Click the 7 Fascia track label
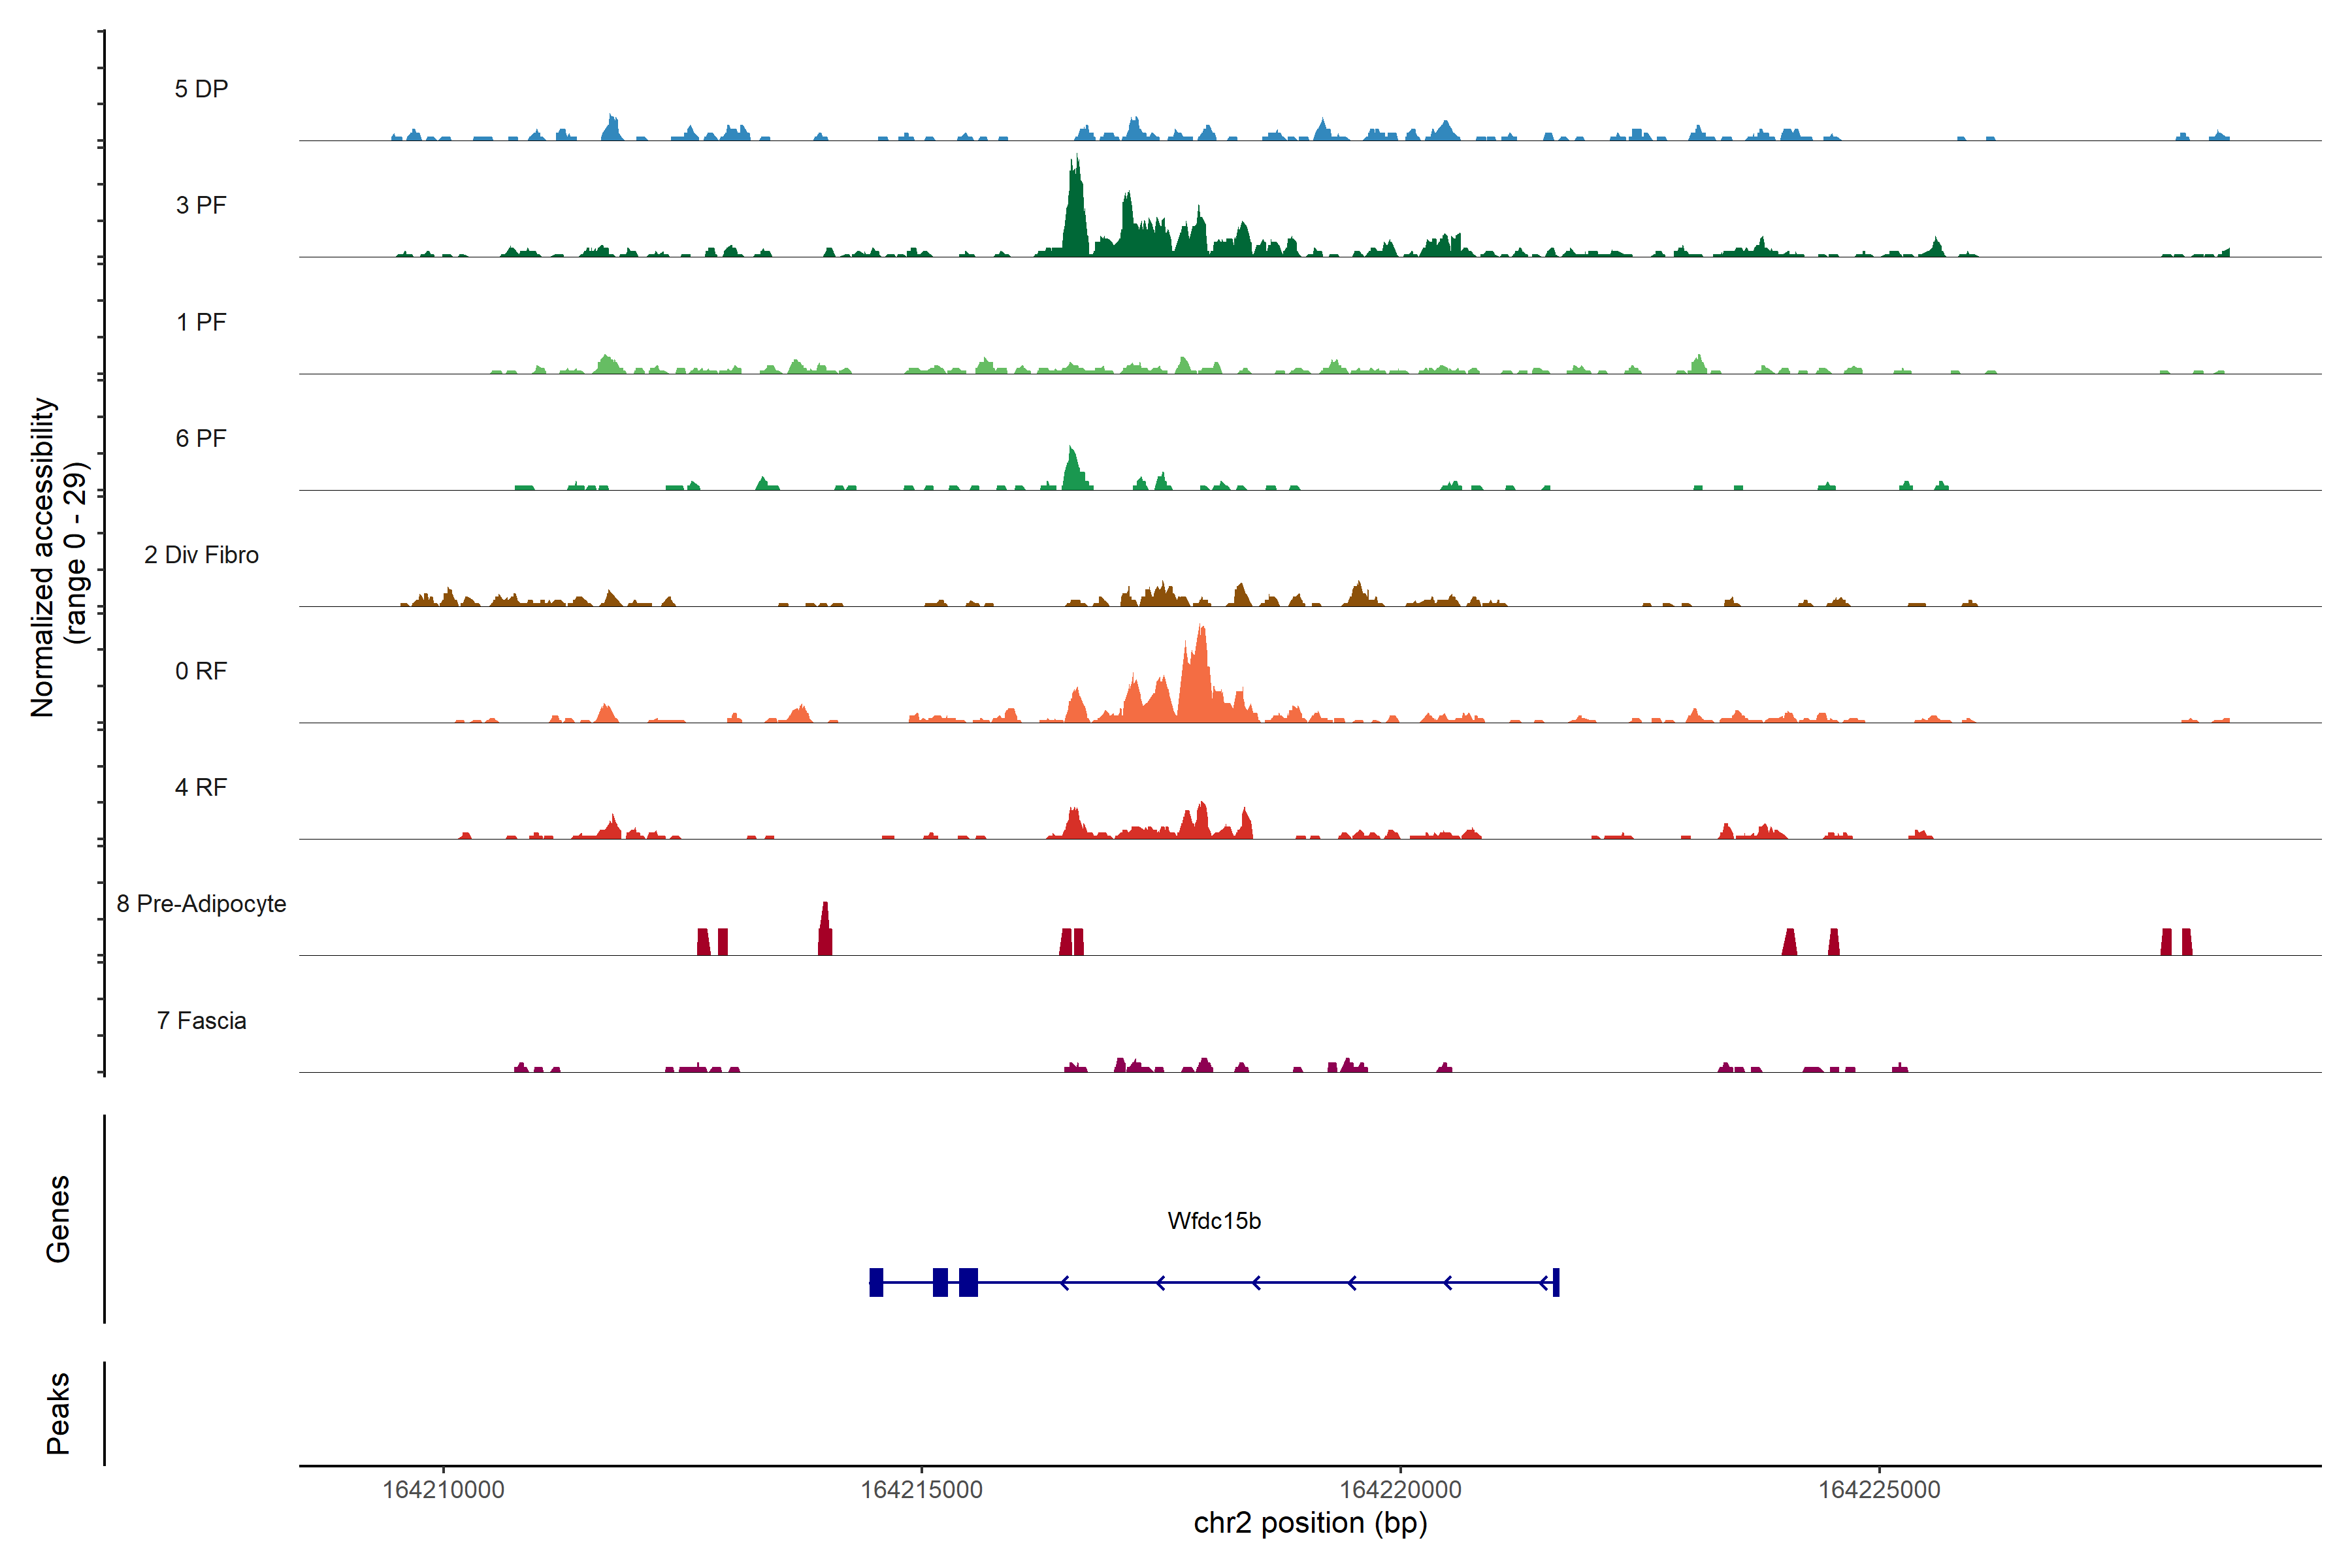Viewport: 2352px width, 1568px height. [x=201, y=1020]
